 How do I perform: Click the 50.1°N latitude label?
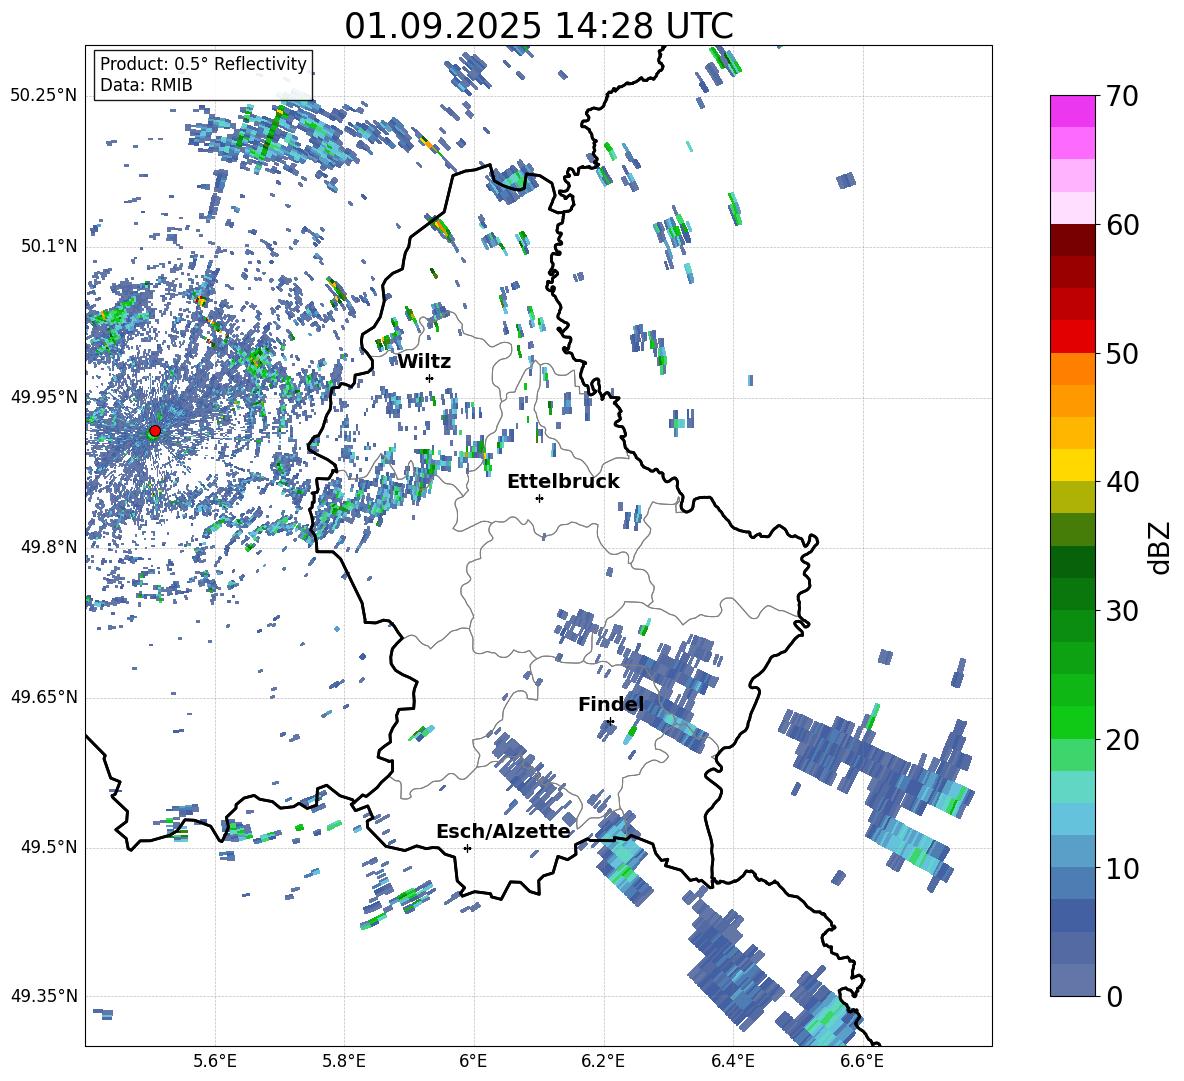49,246
